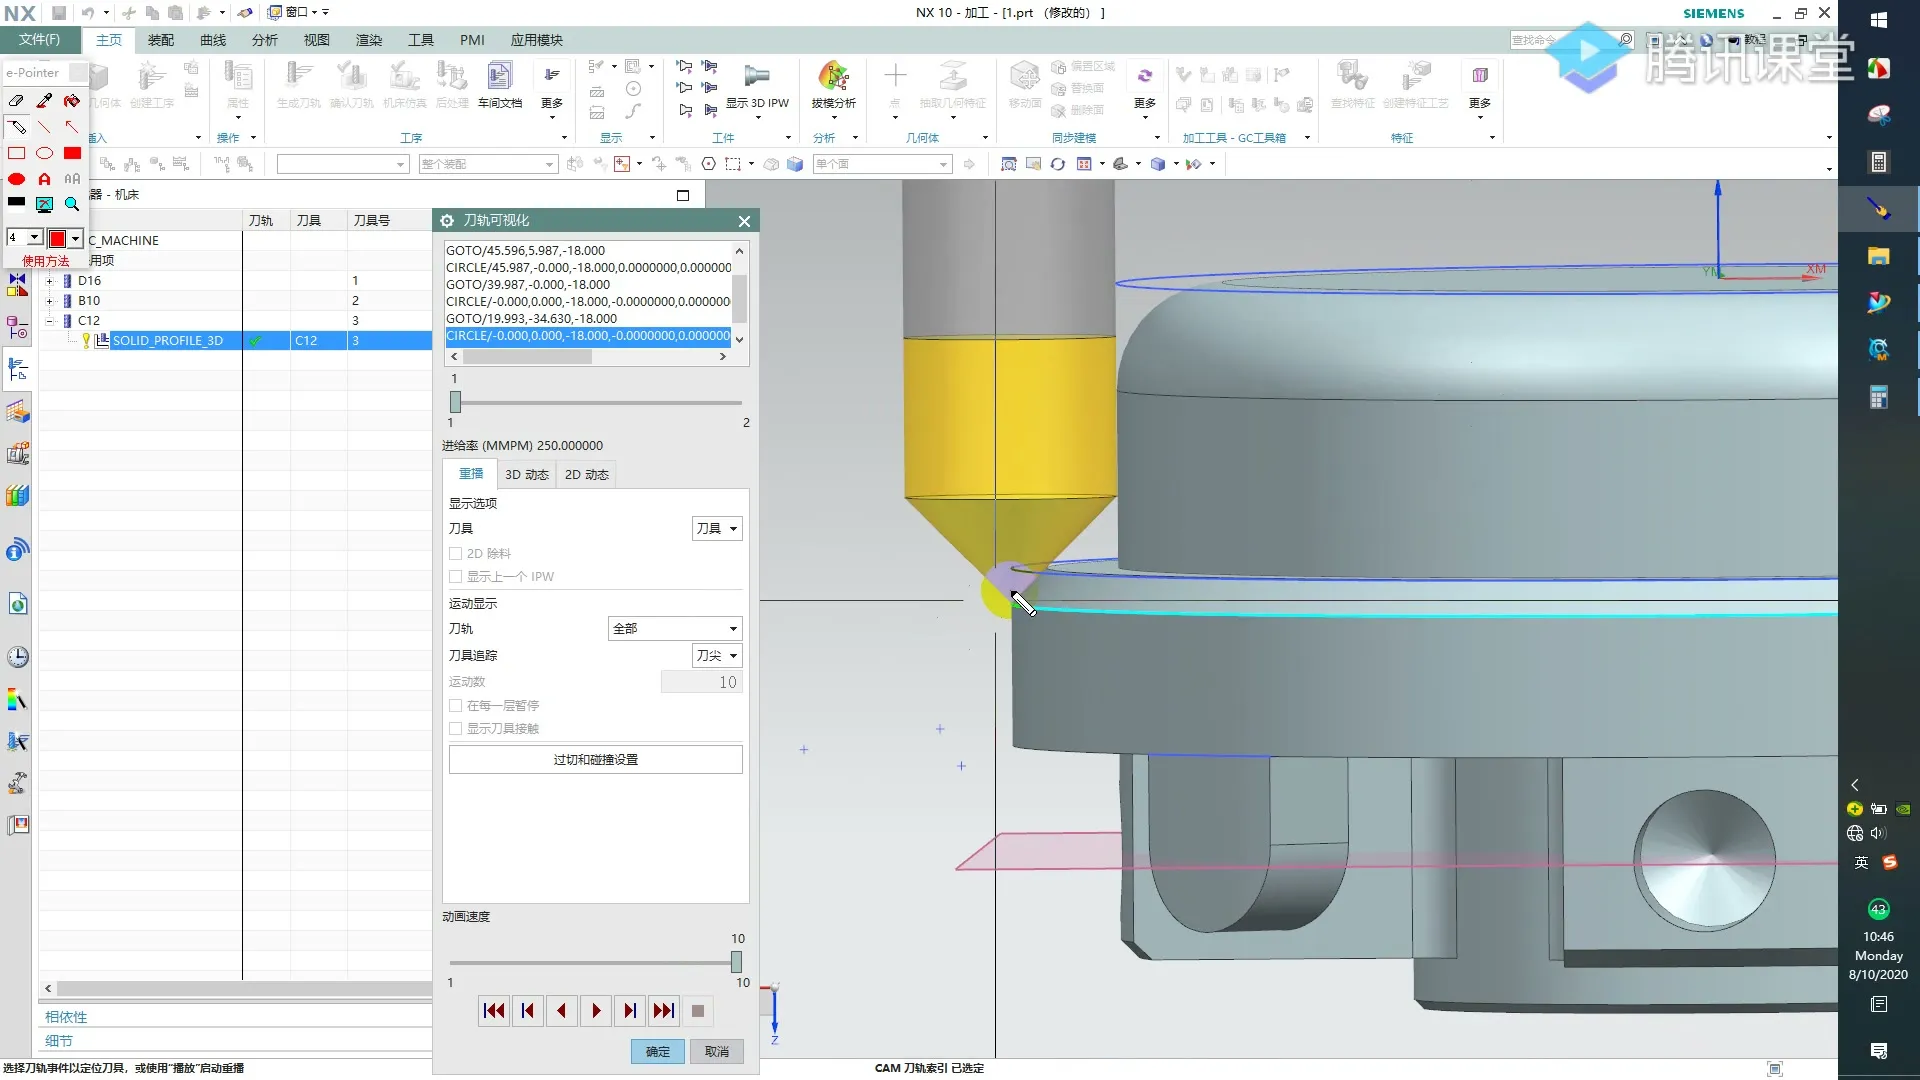The image size is (1920, 1080).
Task: Enable 在每一层暂停 checkbox
Action: 456,705
